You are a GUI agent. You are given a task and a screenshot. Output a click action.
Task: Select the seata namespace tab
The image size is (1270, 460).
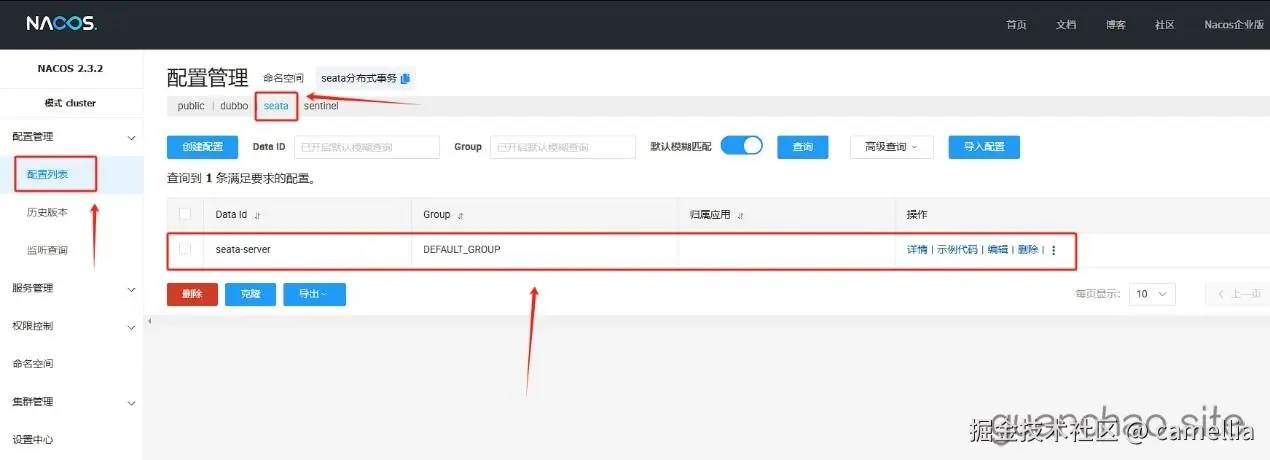pos(276,106)
